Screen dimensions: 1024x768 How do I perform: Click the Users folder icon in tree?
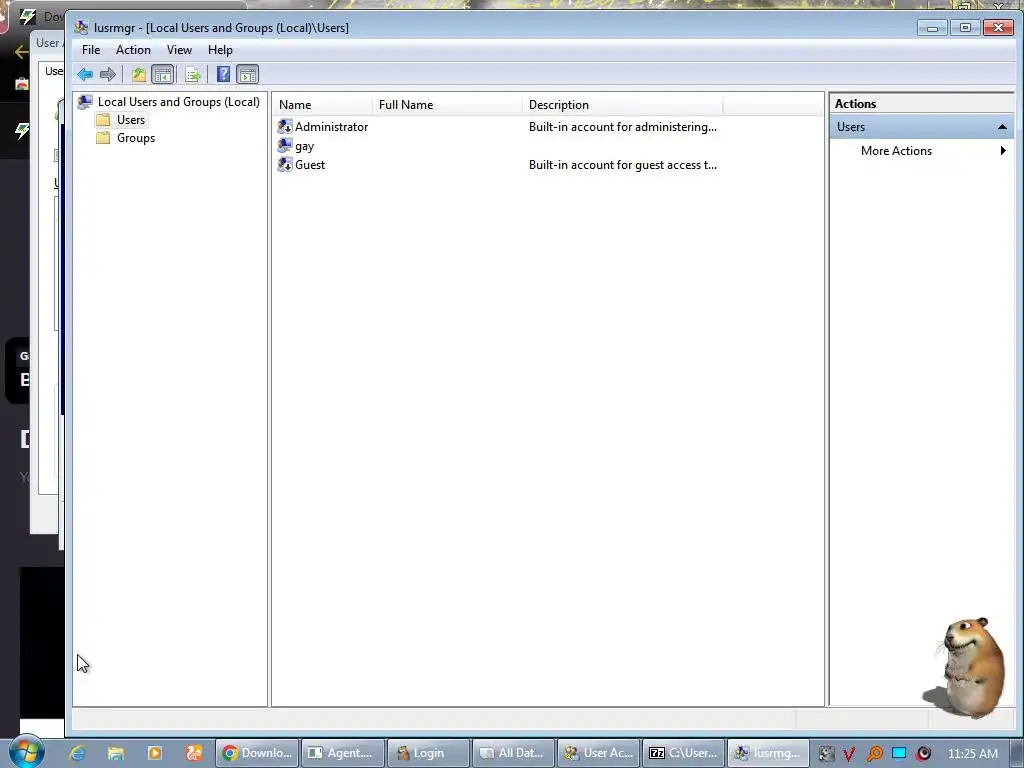pyautogui.click(x=103, y=120)
